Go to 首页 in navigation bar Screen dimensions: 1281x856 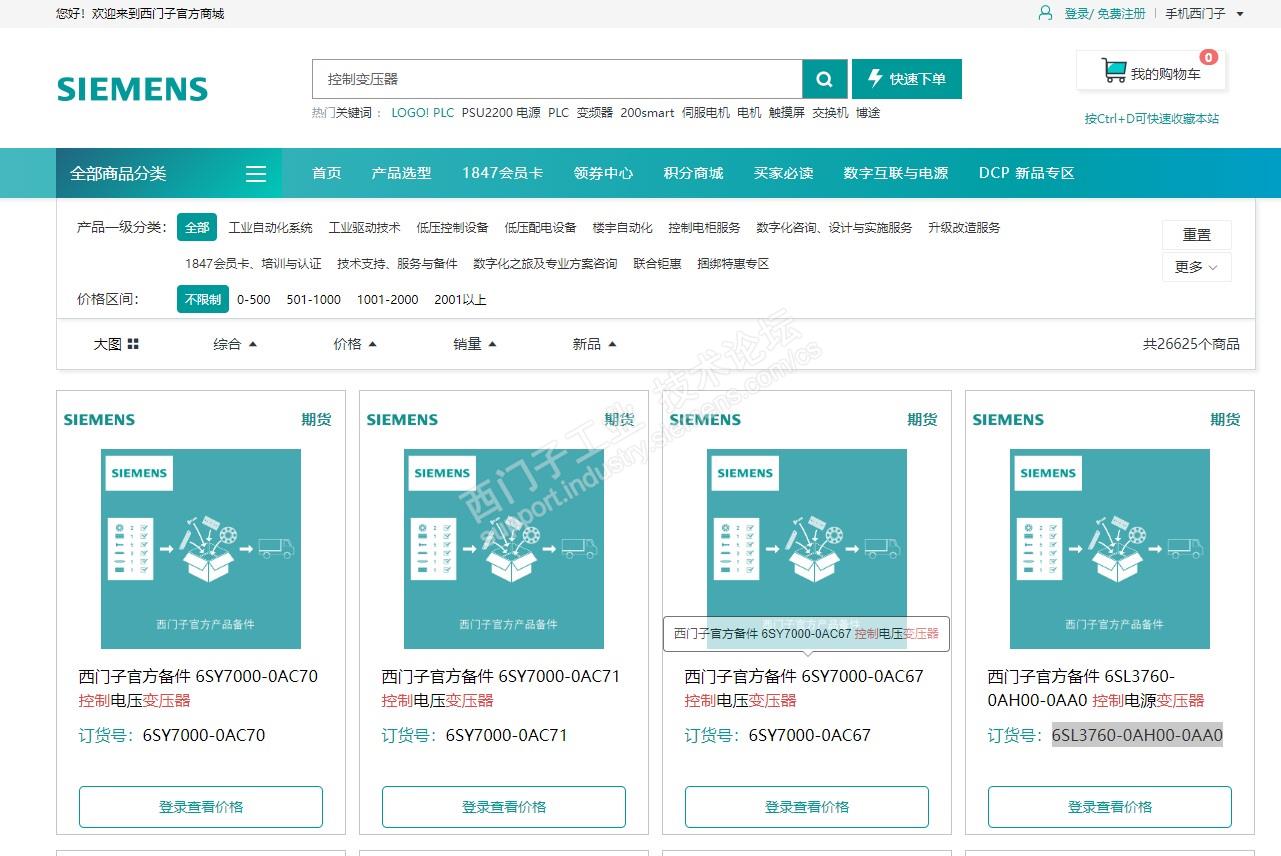click(327, 173)
